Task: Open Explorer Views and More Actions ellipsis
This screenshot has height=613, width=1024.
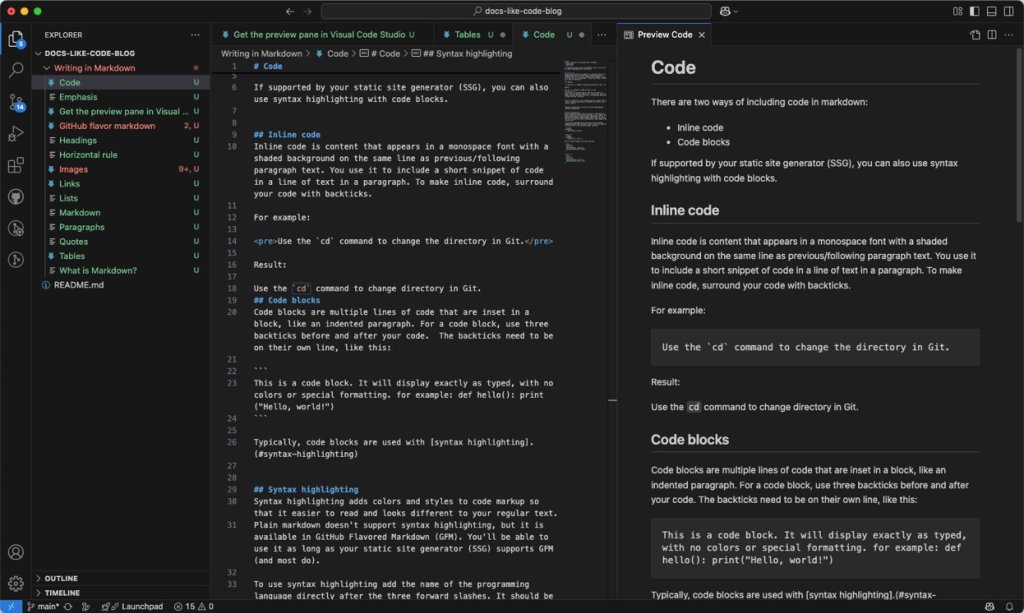Action: pyautogui.click(x=195, y=35)
